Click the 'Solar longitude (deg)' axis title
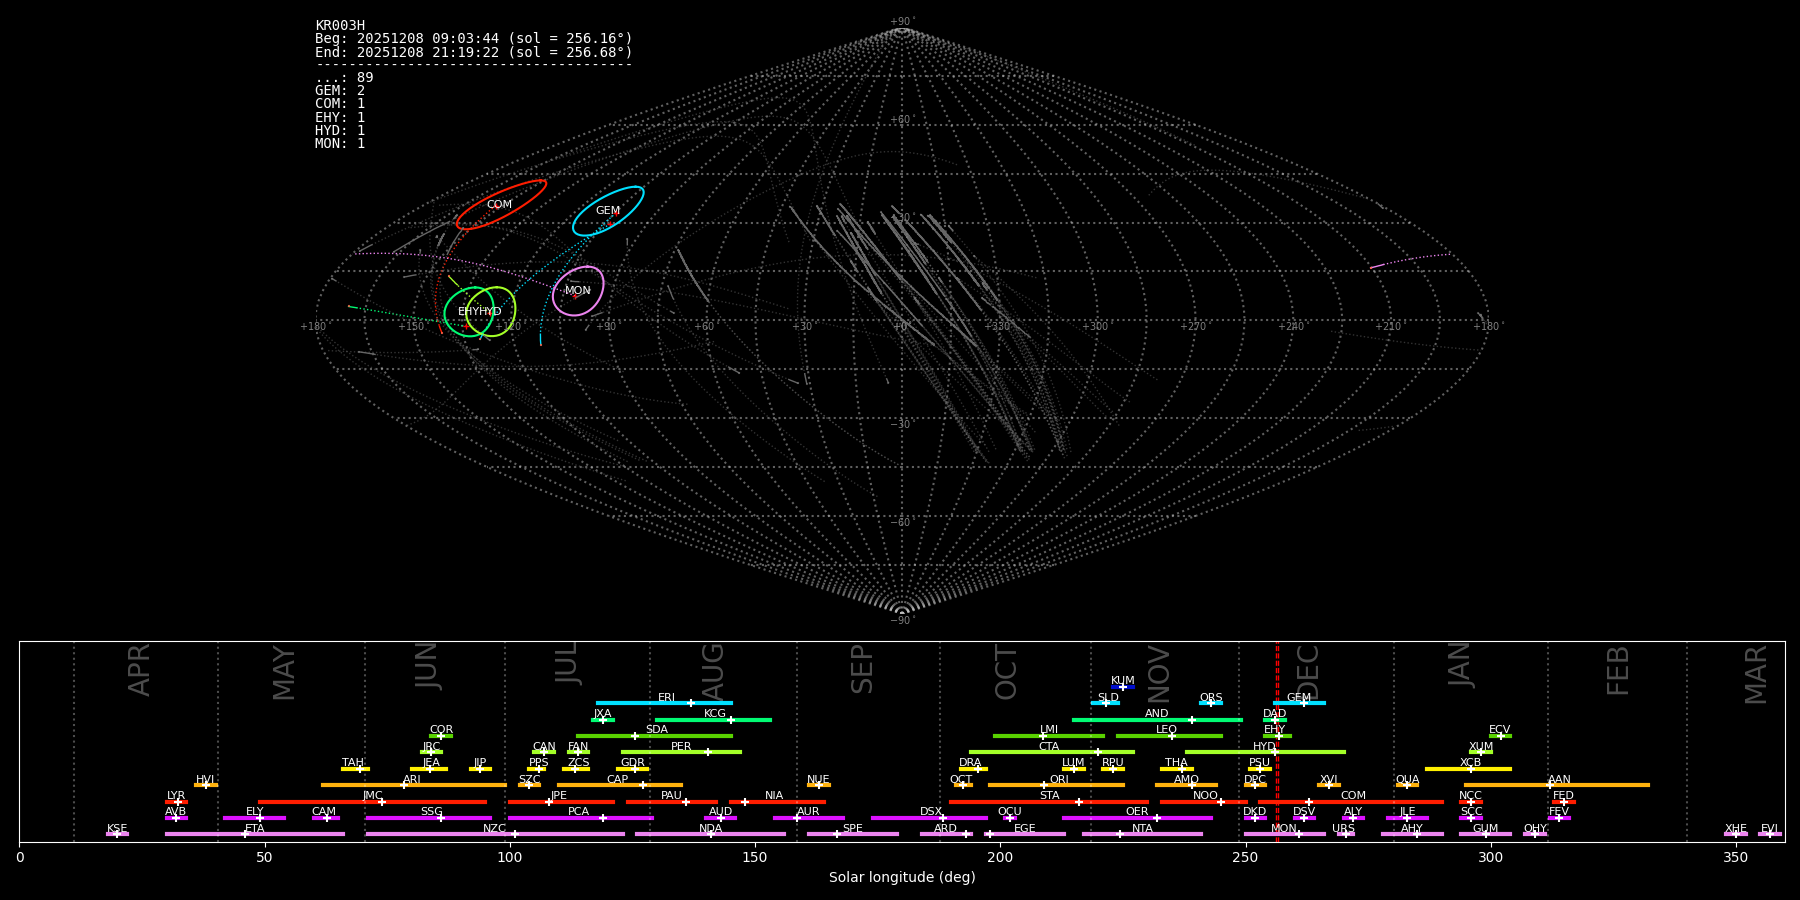 [x=902, y=878]
